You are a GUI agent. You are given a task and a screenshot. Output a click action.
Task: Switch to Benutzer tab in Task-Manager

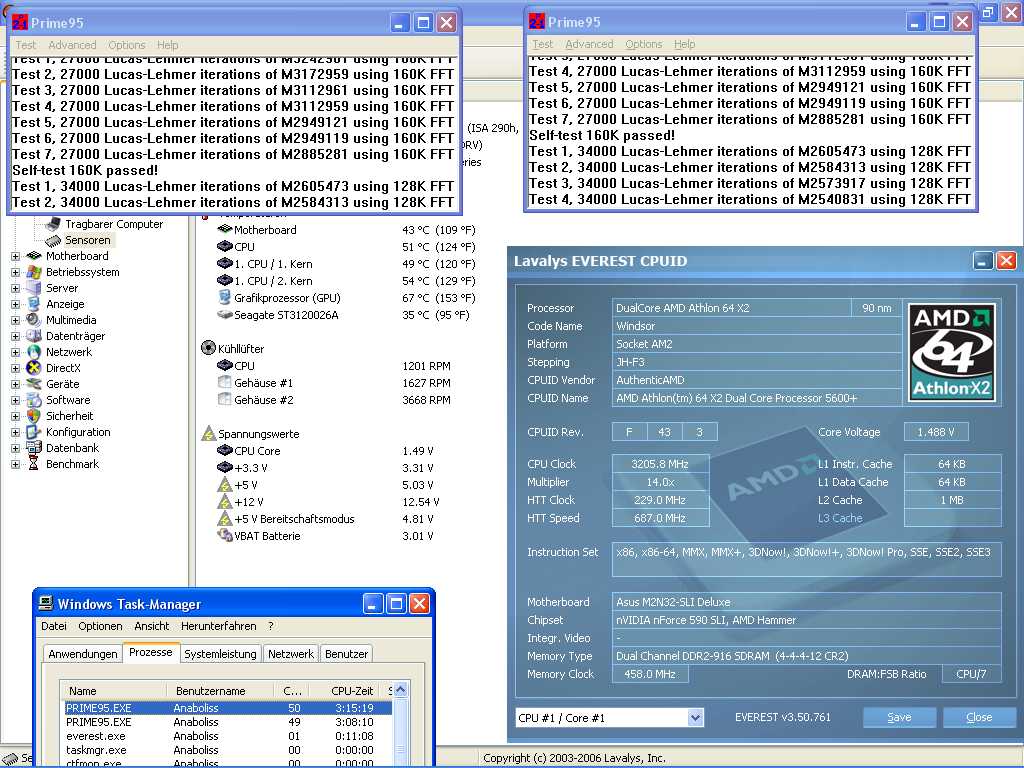coord(346,654)
